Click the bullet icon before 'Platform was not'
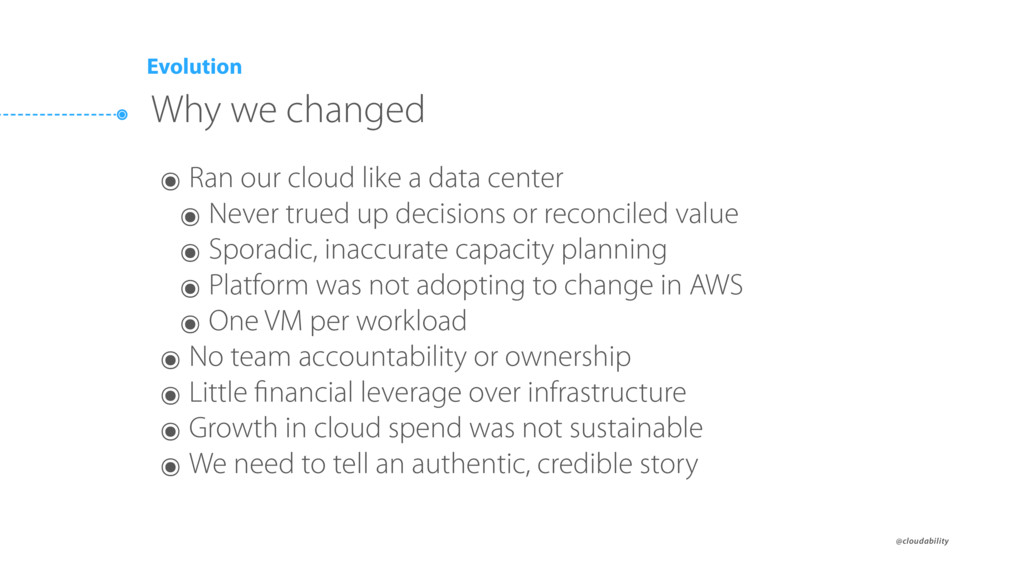 click(x=190, y=289)
